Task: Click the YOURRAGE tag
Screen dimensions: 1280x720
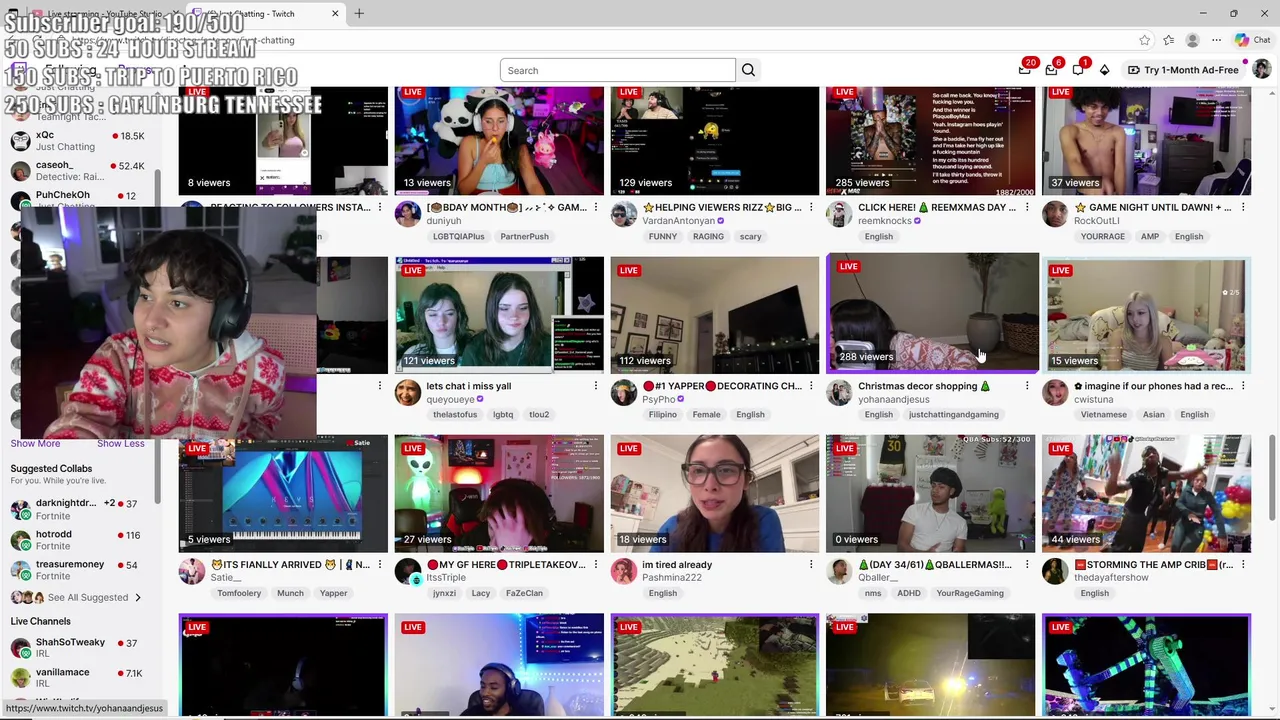Action: pos(1100,236)
